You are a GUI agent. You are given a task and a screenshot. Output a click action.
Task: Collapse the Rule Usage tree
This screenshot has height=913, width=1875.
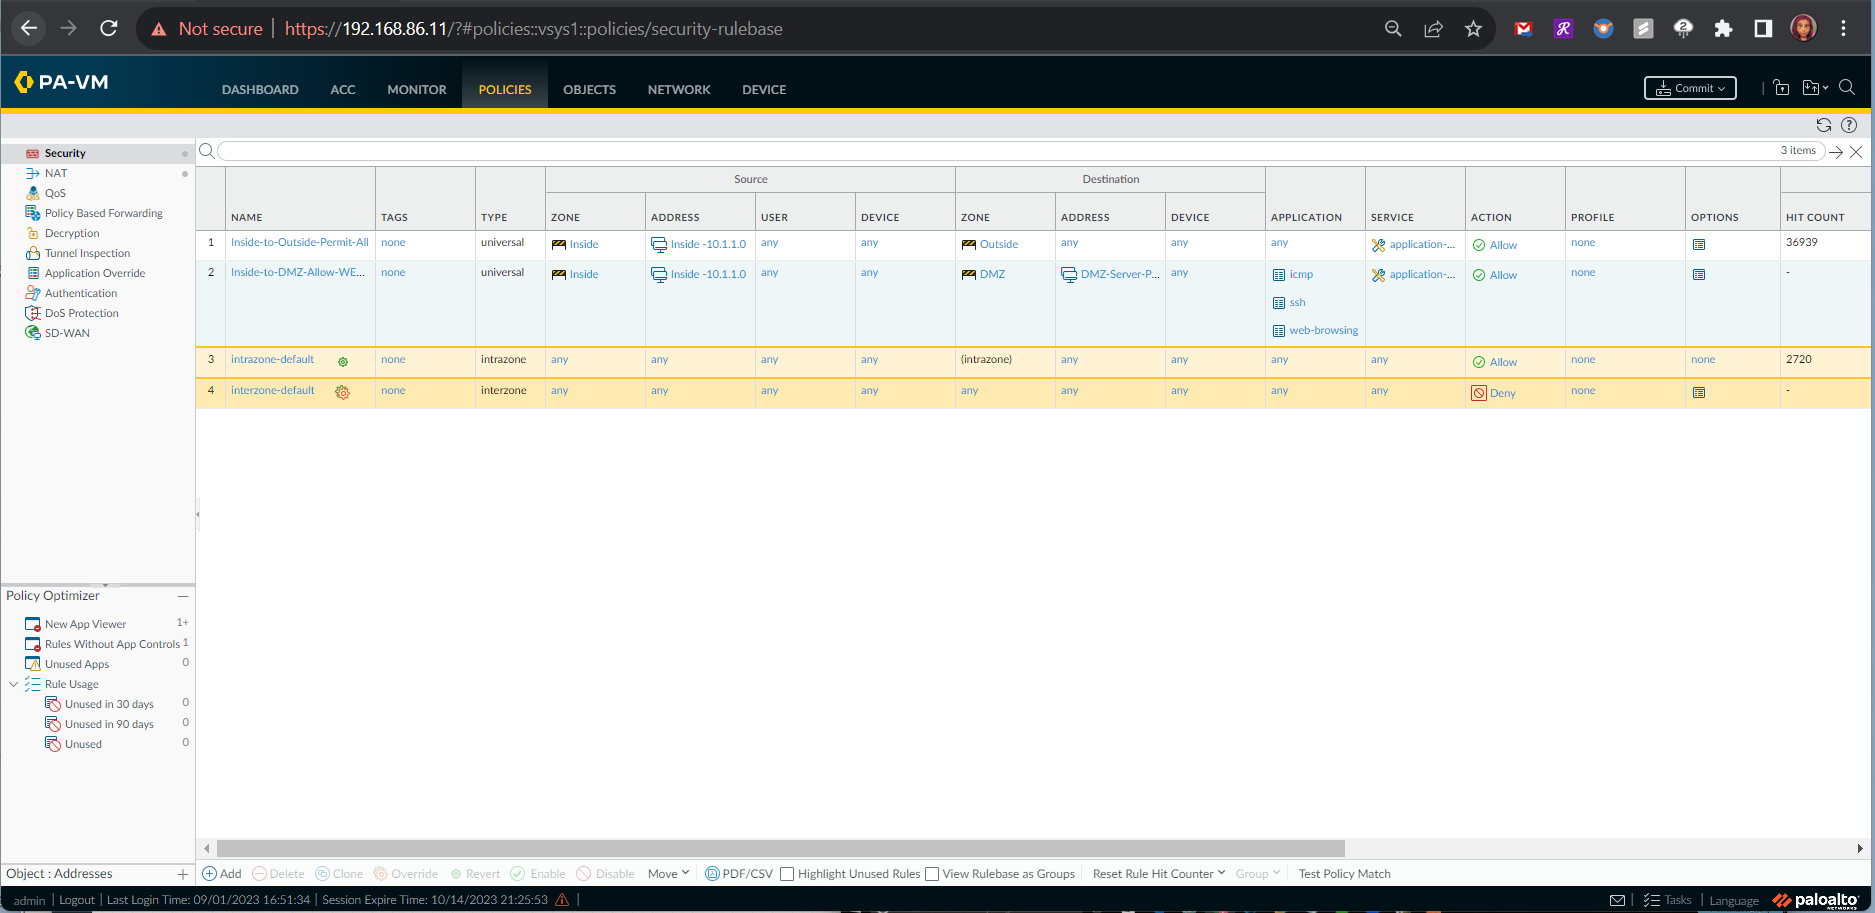coord(13,683)
